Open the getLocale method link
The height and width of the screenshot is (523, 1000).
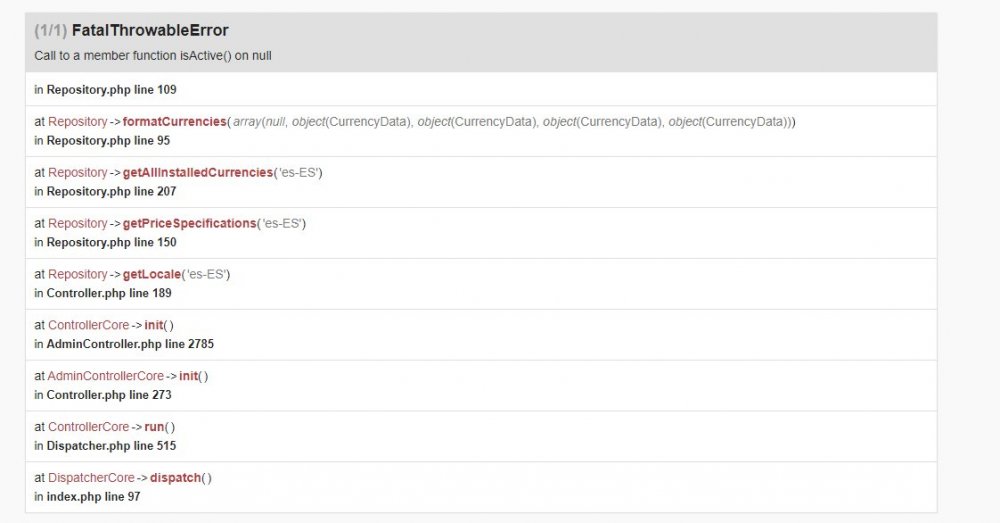point(152,274)
